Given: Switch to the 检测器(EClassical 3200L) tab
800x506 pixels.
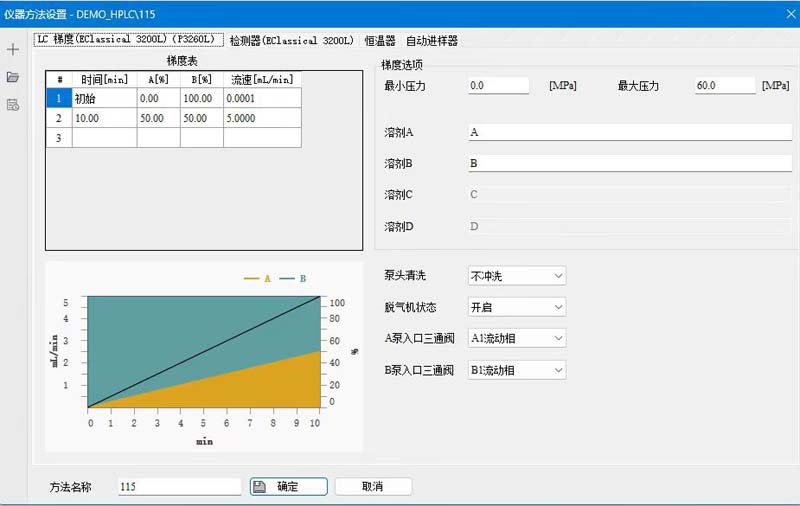Looking at the screenshot, I should (291, 40).
